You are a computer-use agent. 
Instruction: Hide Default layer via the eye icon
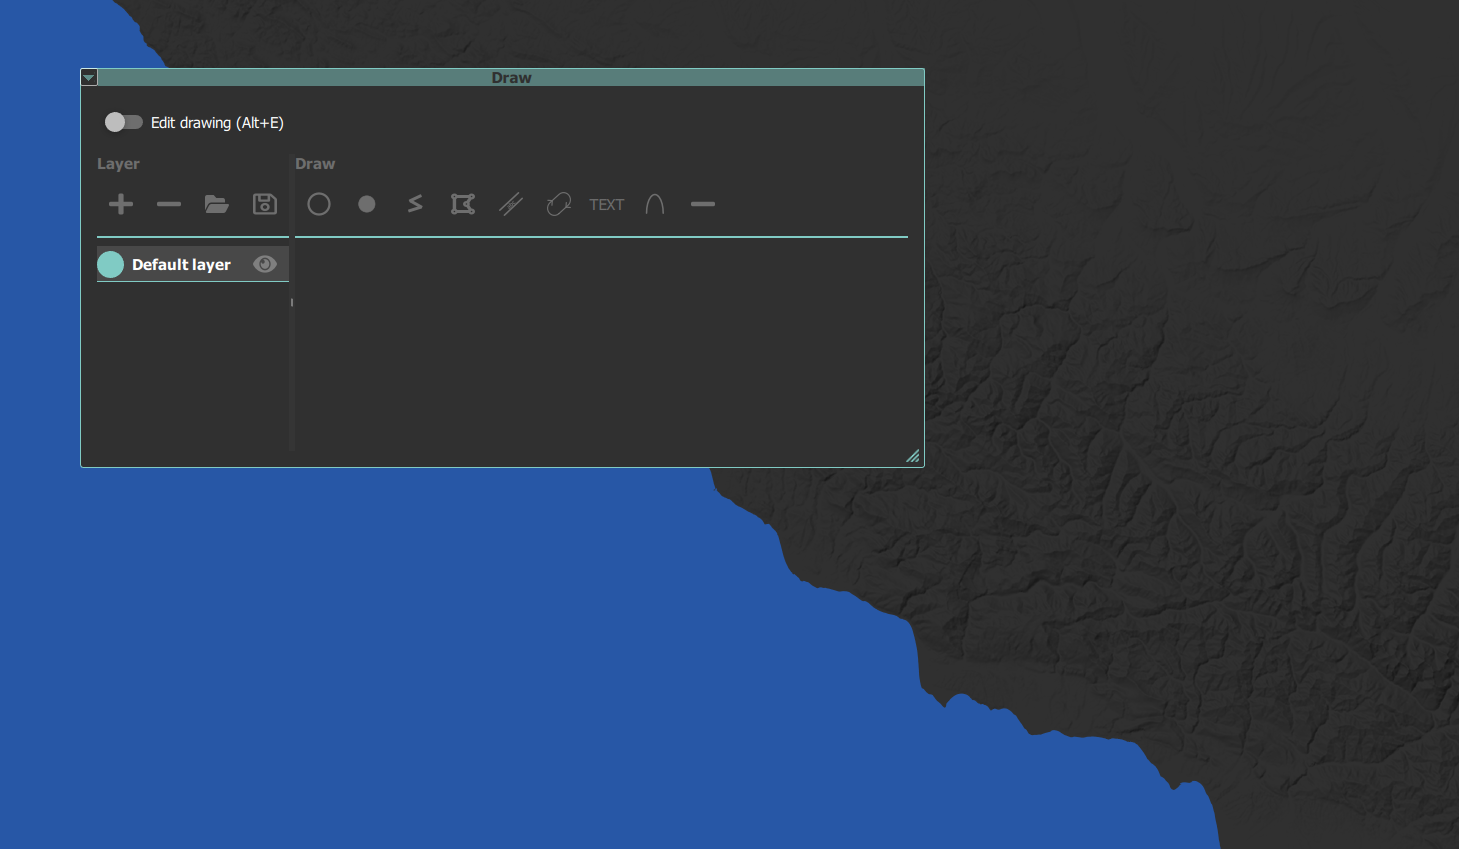click(265, 264)
